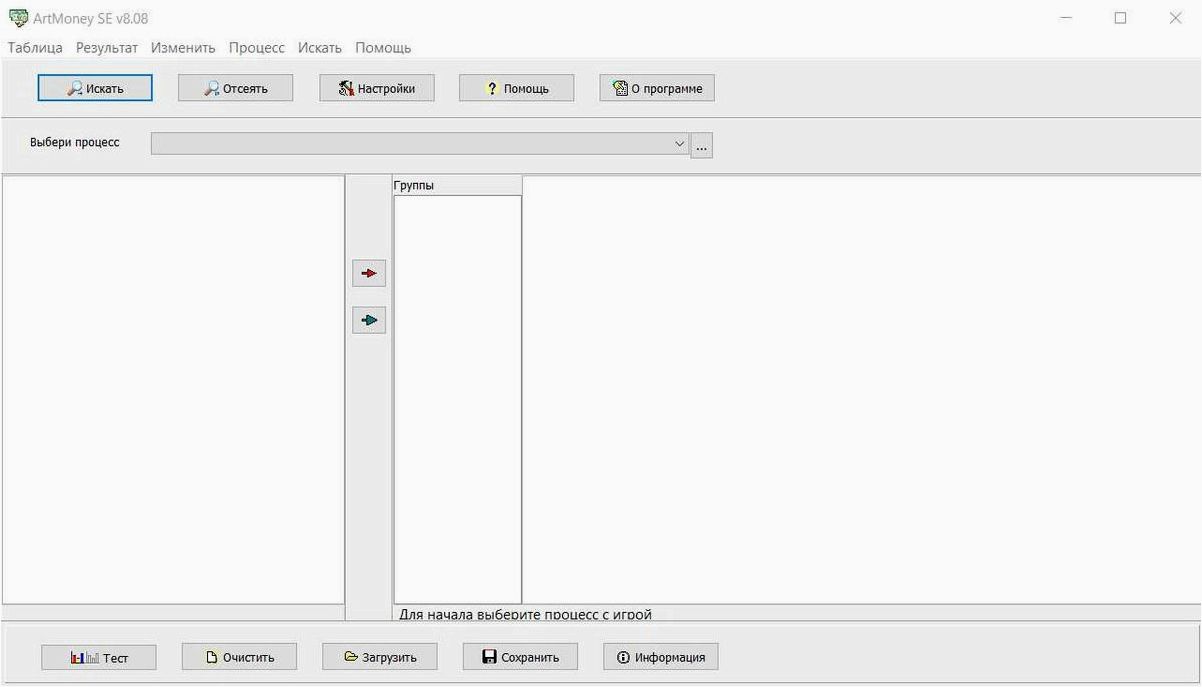Open the Результат menu

tap(107, 48)
